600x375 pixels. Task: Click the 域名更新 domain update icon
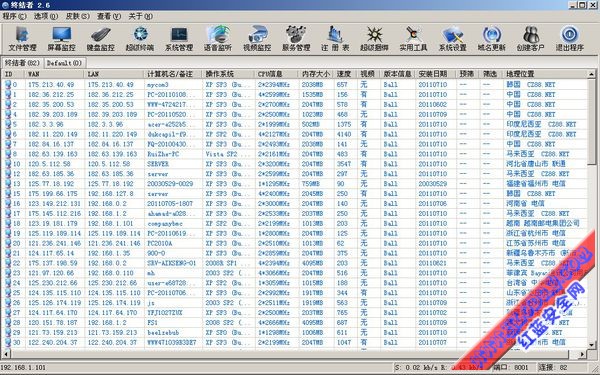(x=492, y=39)
